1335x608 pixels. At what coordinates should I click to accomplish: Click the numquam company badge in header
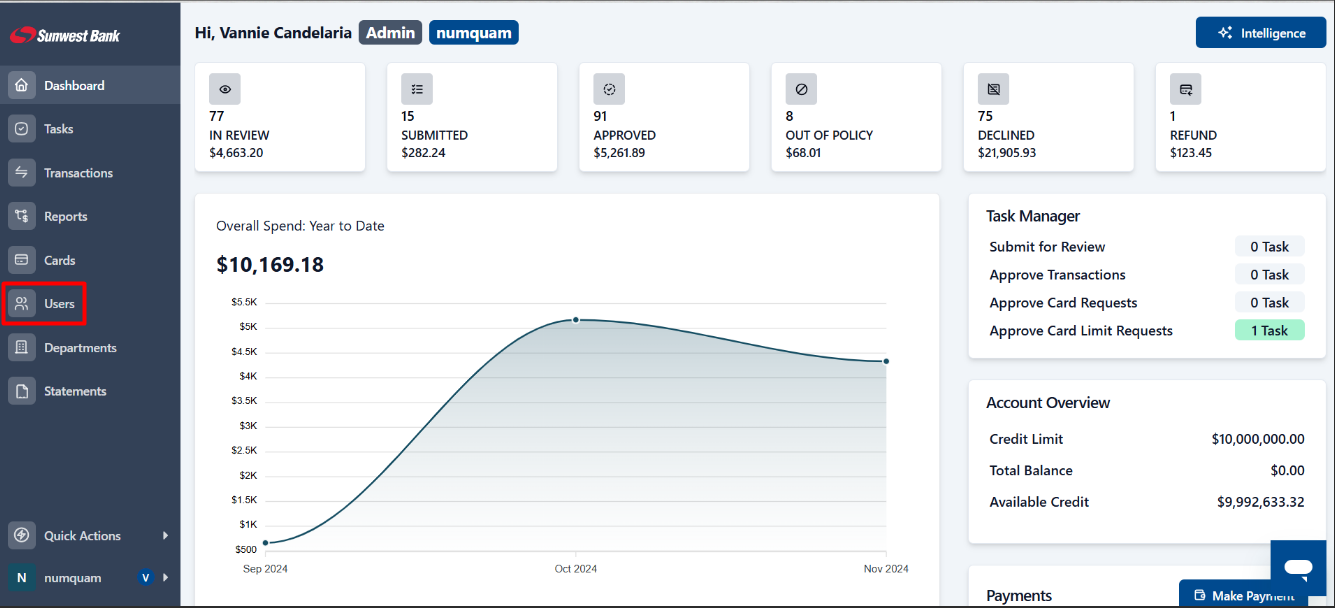click(x=474, y=33)
